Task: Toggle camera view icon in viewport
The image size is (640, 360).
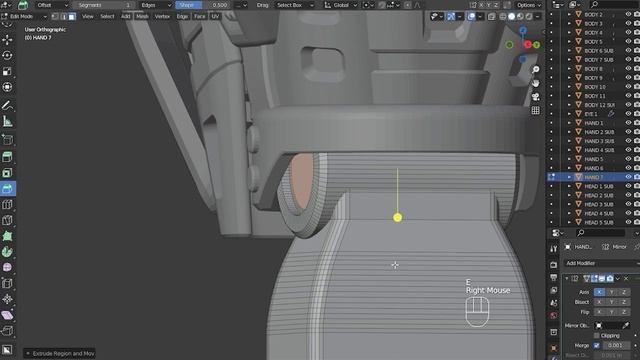Action: point(536,97)
